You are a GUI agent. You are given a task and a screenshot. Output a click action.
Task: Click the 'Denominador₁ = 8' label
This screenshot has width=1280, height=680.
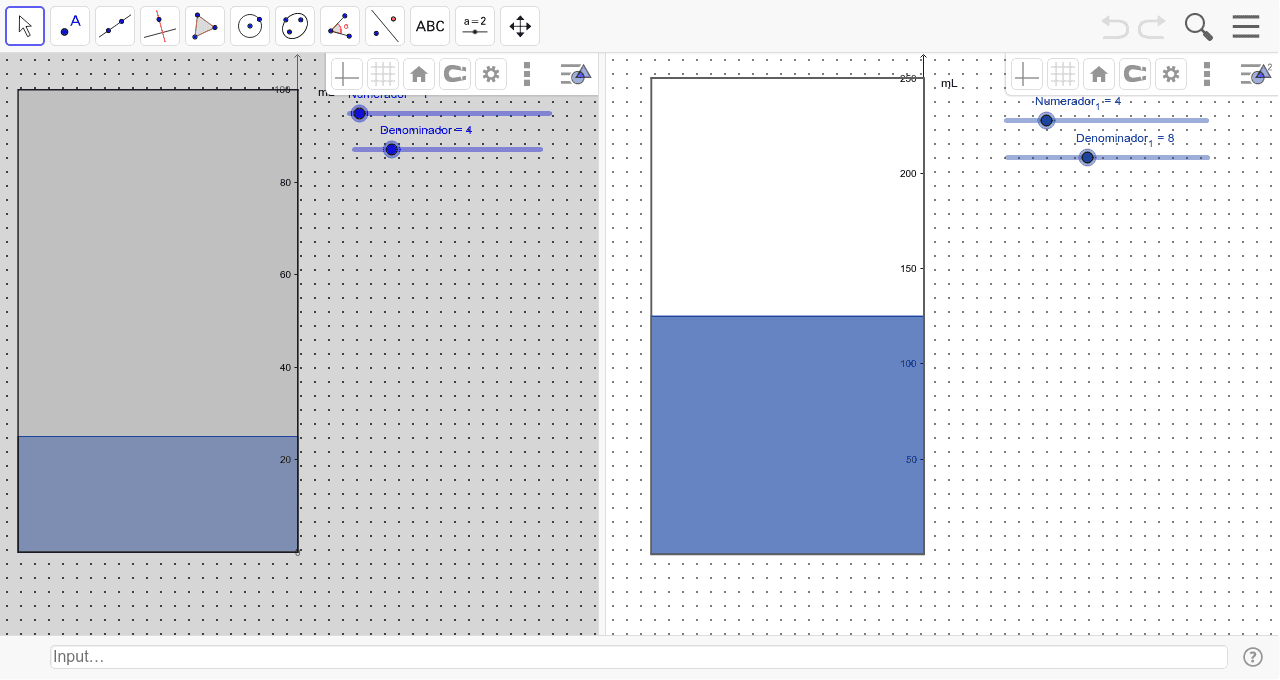click(1125, 139)
